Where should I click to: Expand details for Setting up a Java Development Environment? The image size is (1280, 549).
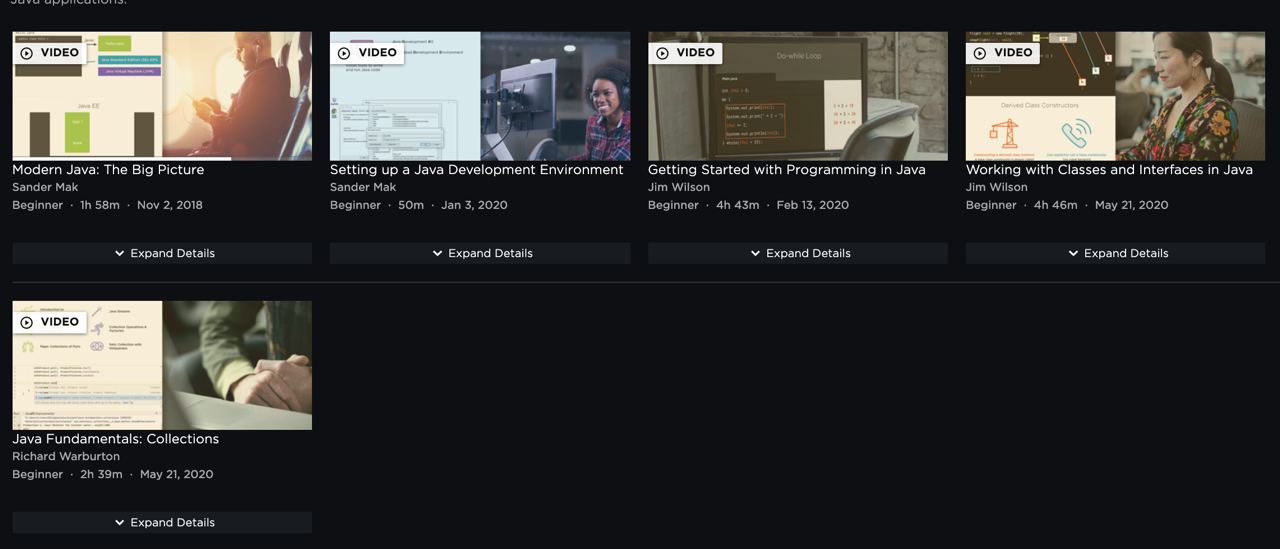click(x=480, y=253)
